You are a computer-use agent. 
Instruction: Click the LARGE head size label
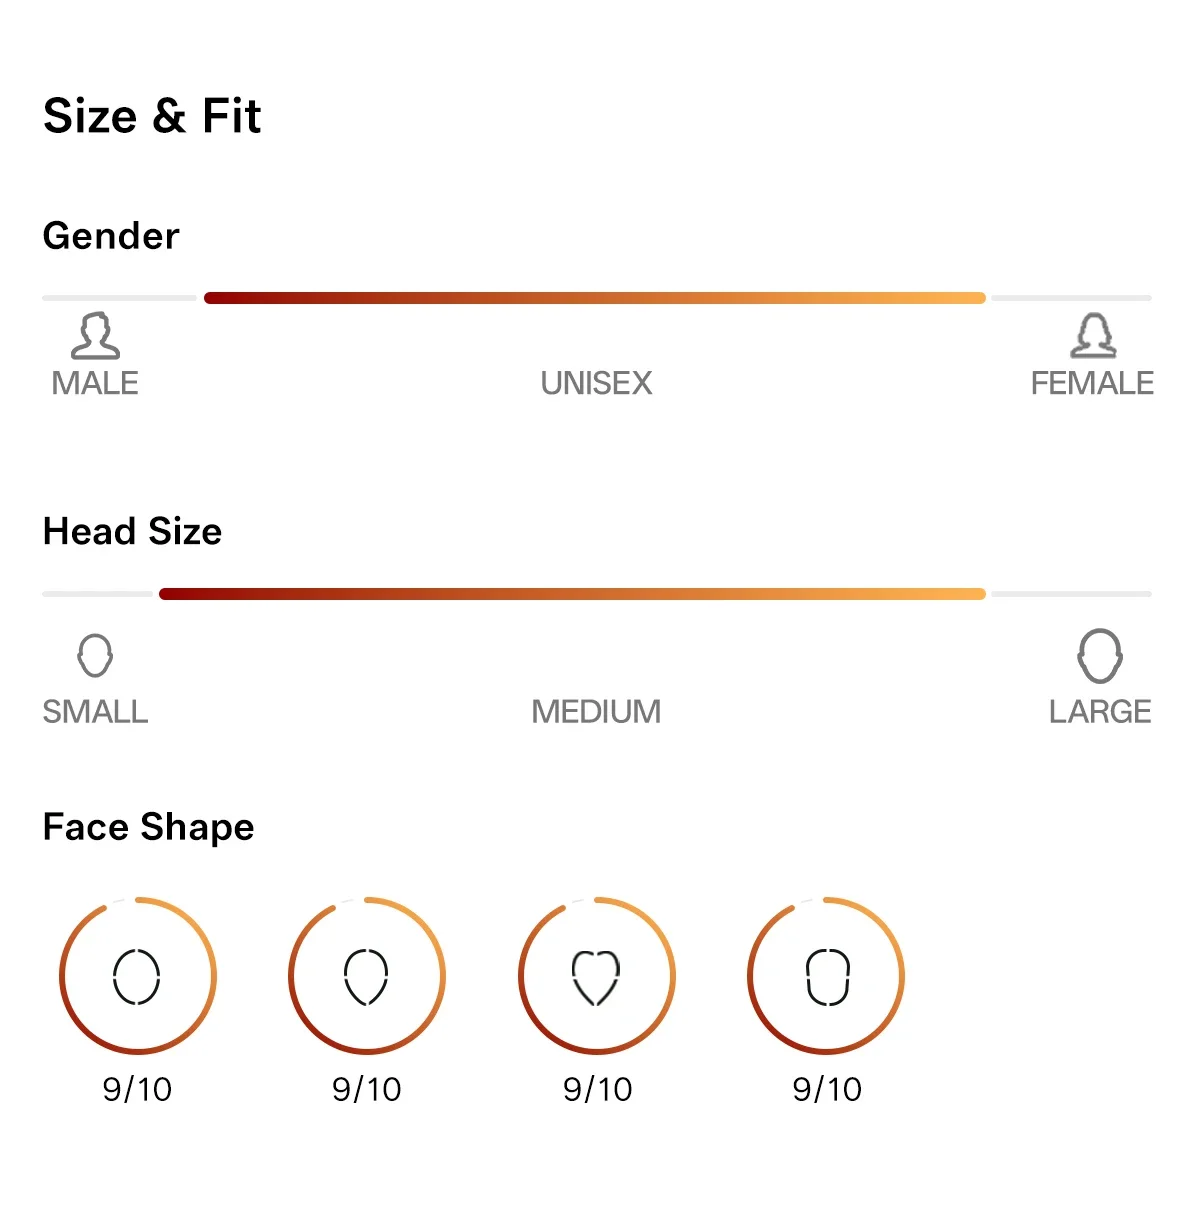1100,711
